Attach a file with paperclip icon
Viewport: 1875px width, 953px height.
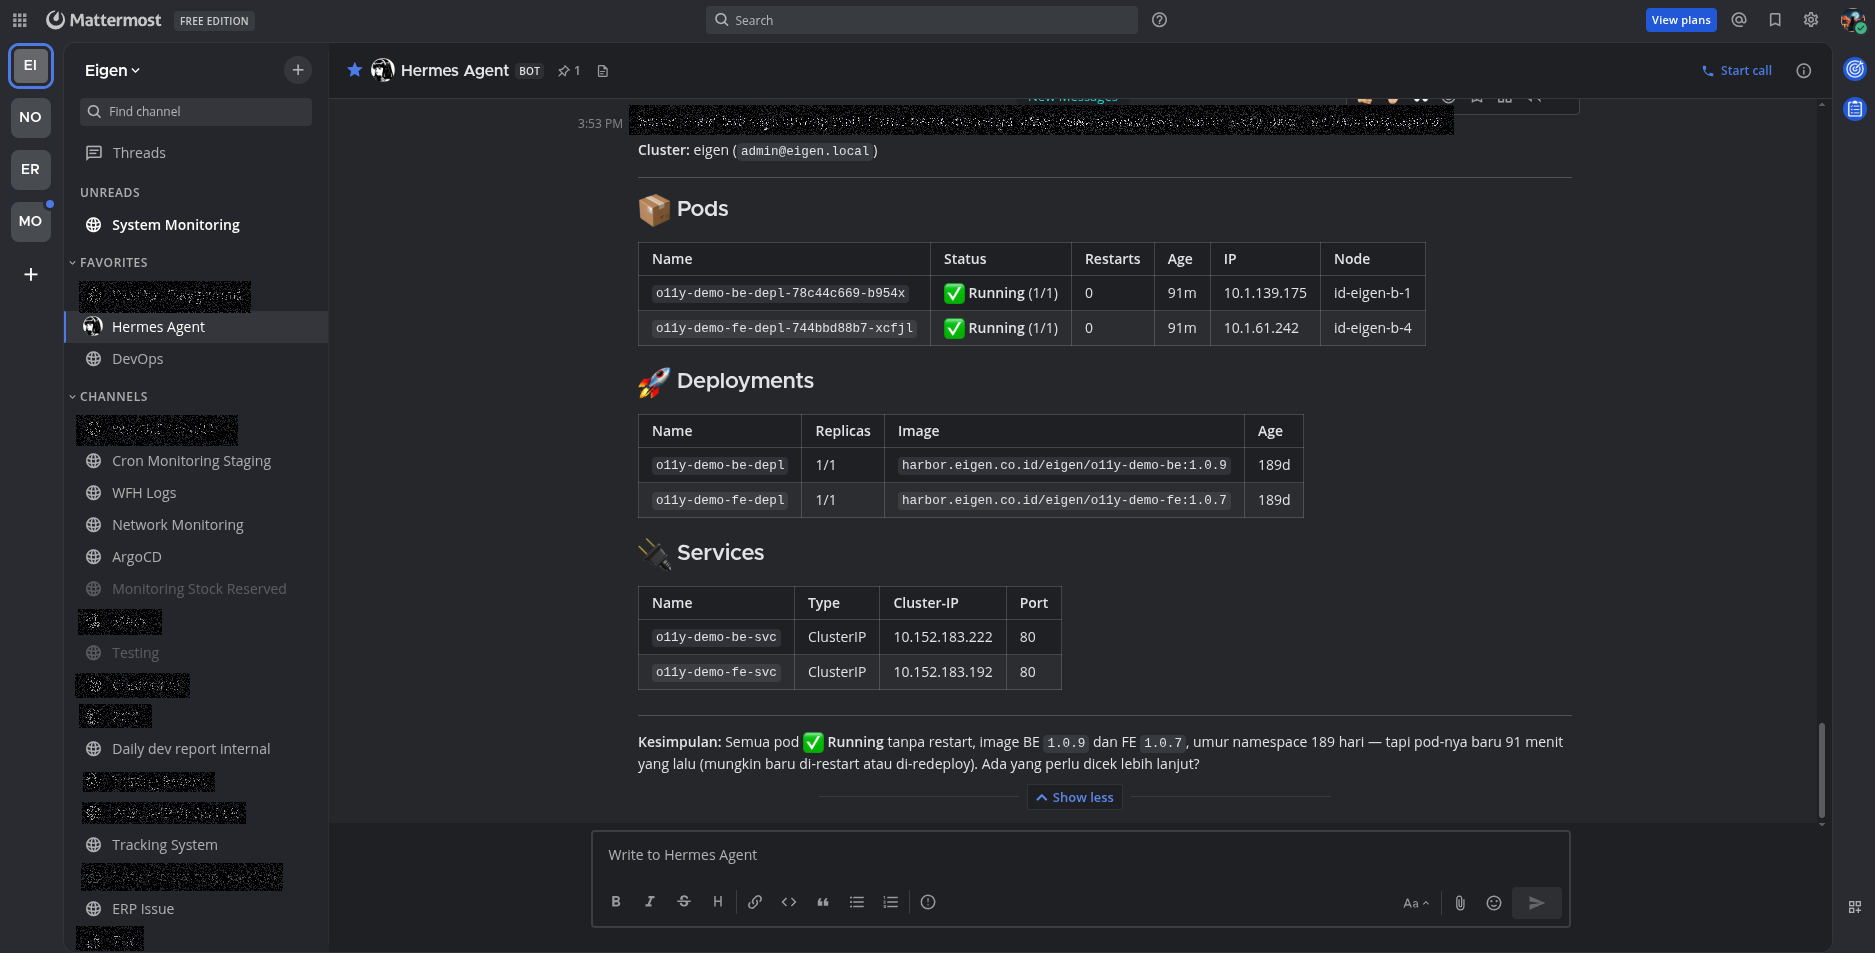pyautogui.click(x=1460, y=903)
